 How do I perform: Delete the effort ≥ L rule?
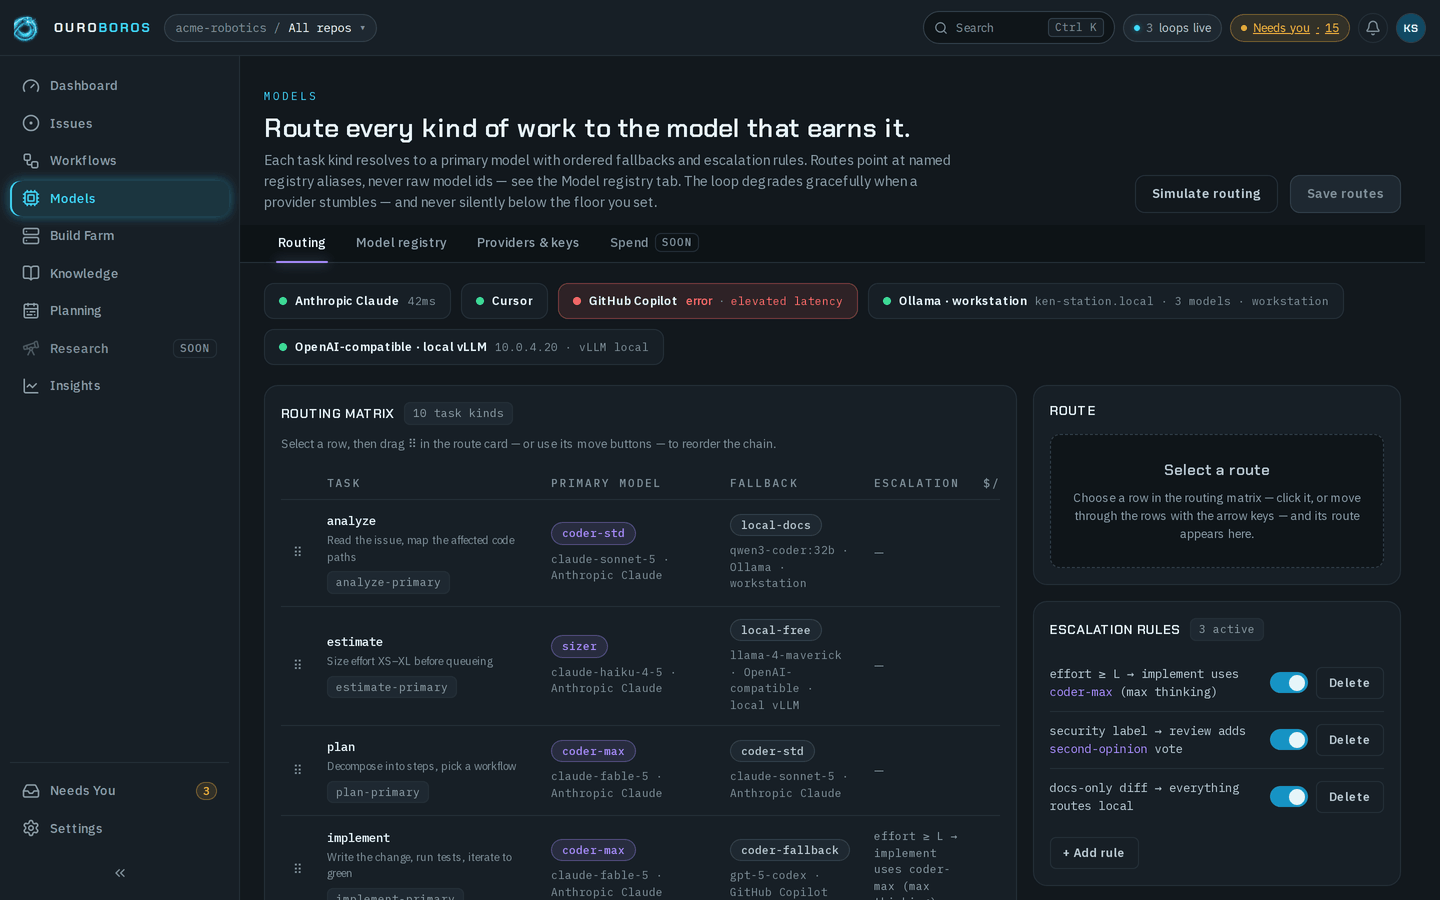pyautogui.click(x=1349, y=683)
